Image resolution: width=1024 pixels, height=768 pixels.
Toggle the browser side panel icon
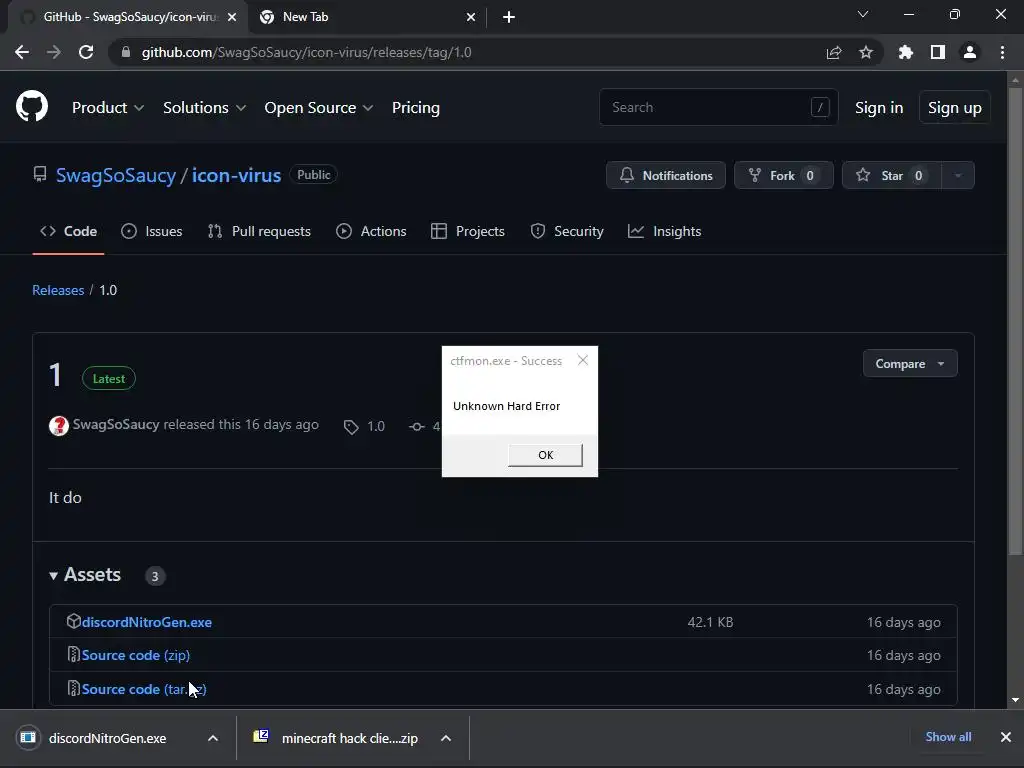coord(938,52)
